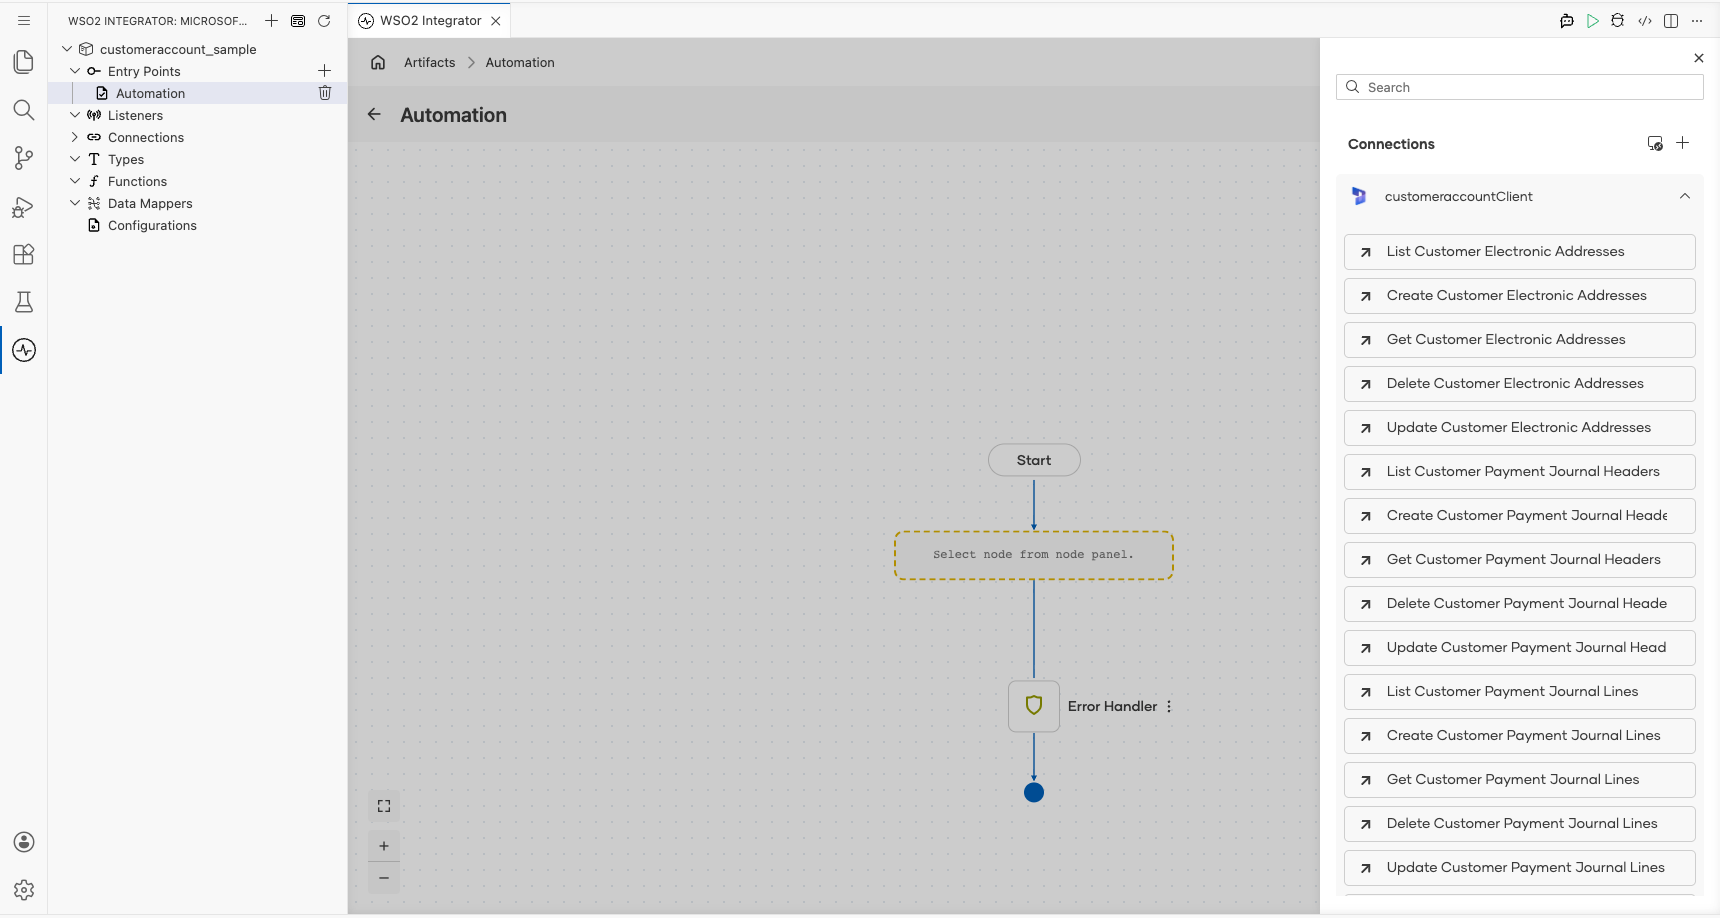Refresh the WSO2 Integrator project tree

point(324,21)
